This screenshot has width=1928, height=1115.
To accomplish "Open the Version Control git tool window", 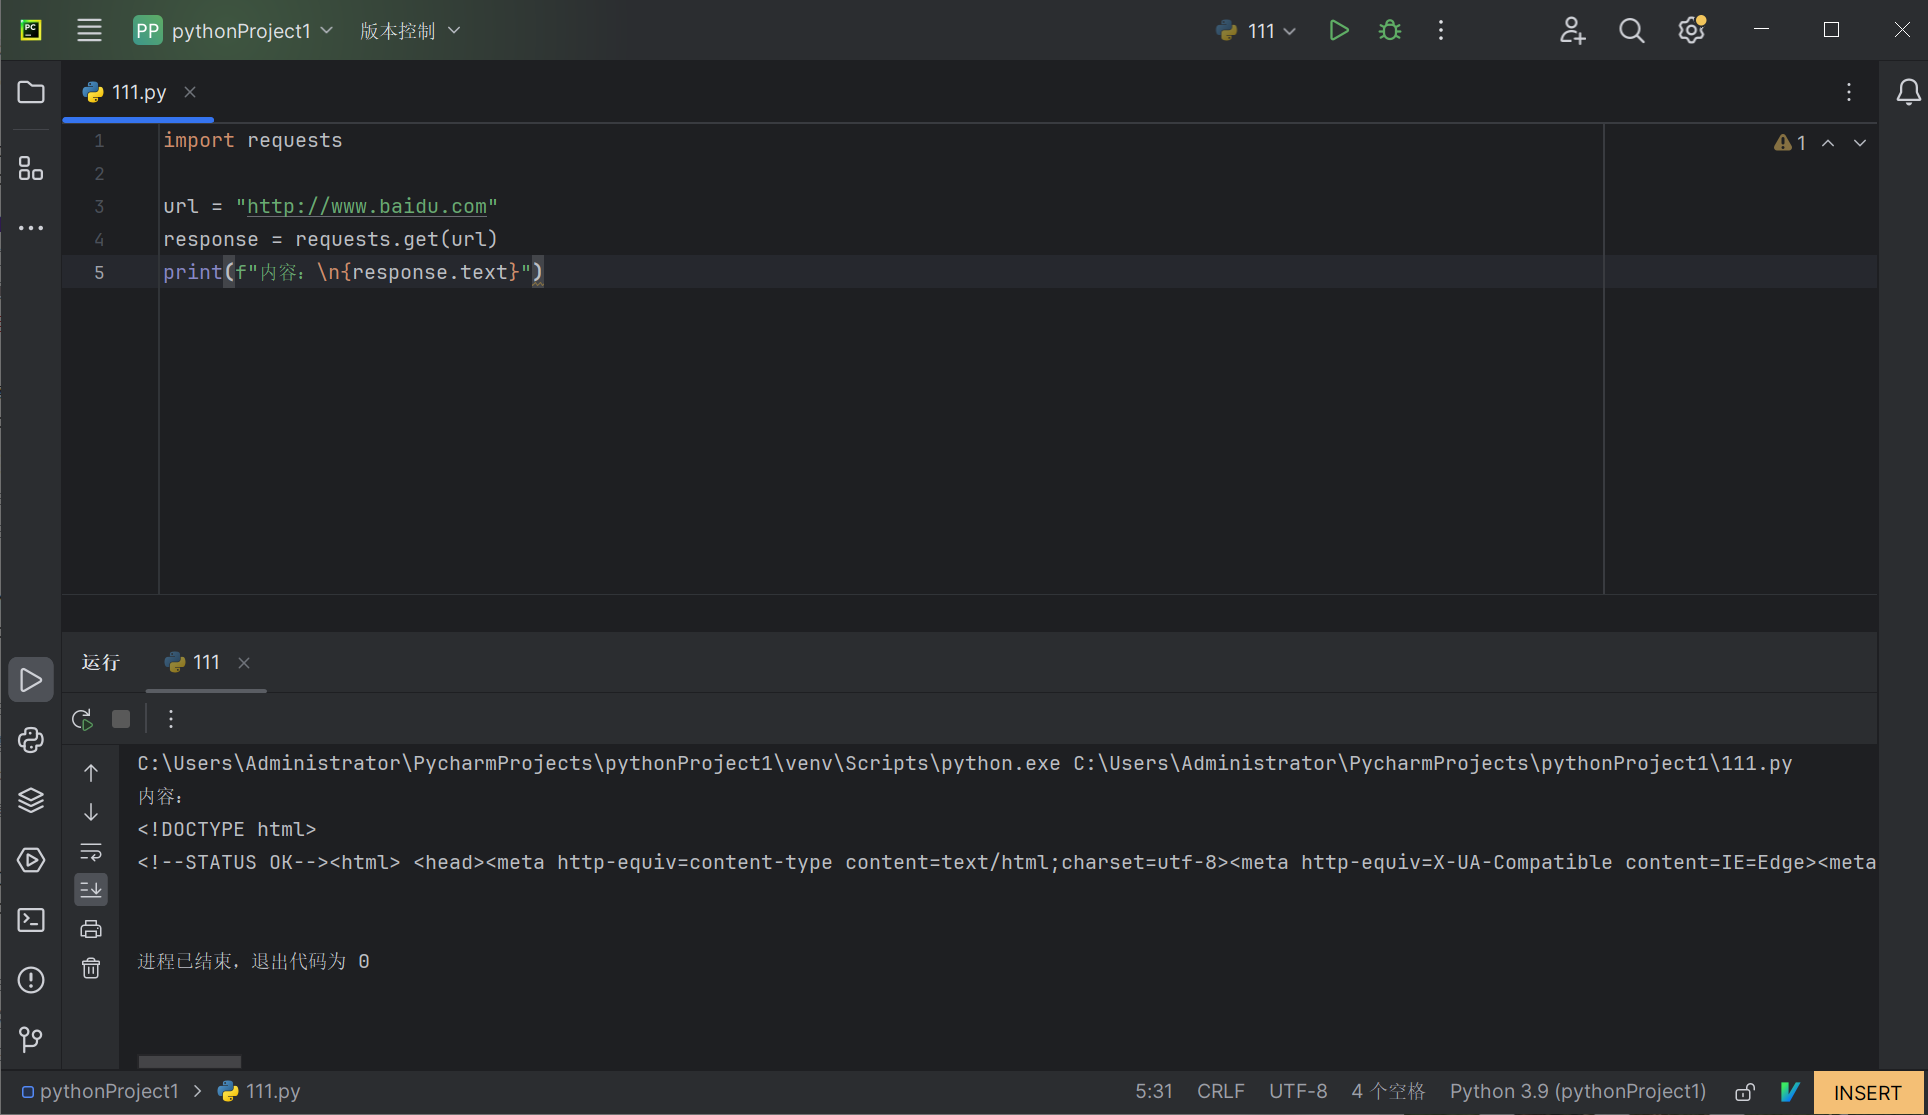I will coord(31,1040).
